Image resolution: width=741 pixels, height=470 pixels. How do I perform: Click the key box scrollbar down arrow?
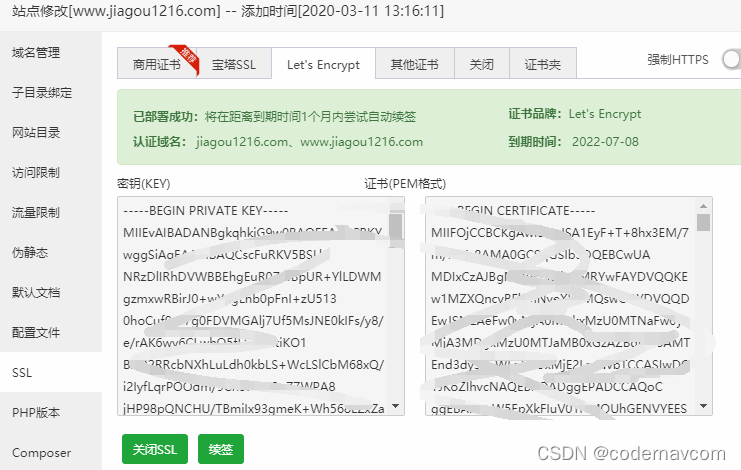tap(396, 406)
